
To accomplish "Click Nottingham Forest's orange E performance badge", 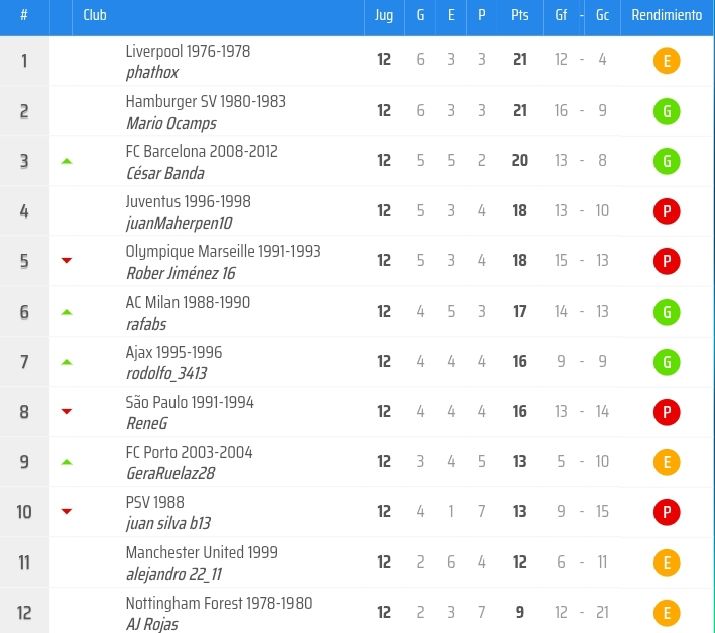I will click(x=666, y=612).
